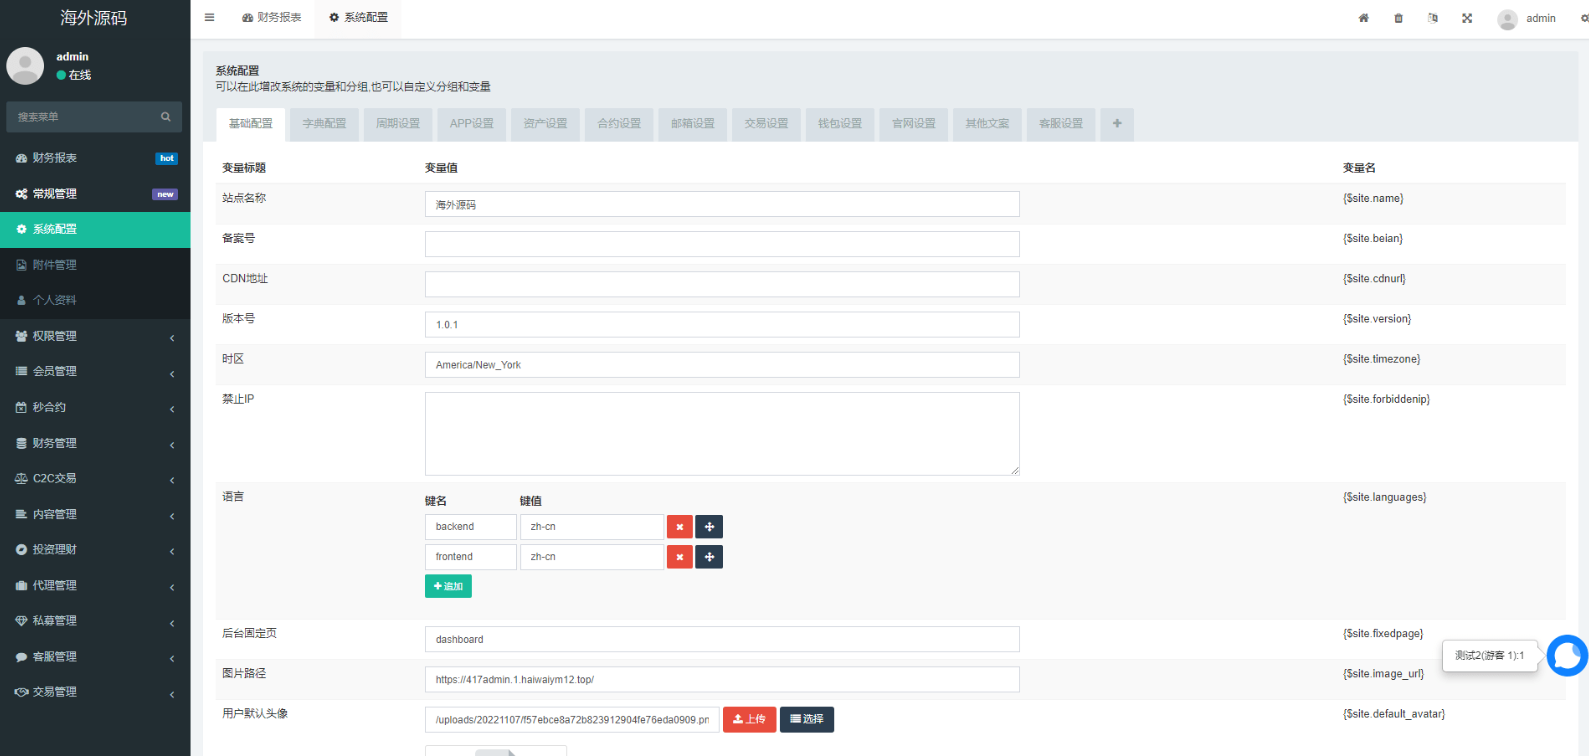Click the plus tab to add group

[x=1117, y=124]
